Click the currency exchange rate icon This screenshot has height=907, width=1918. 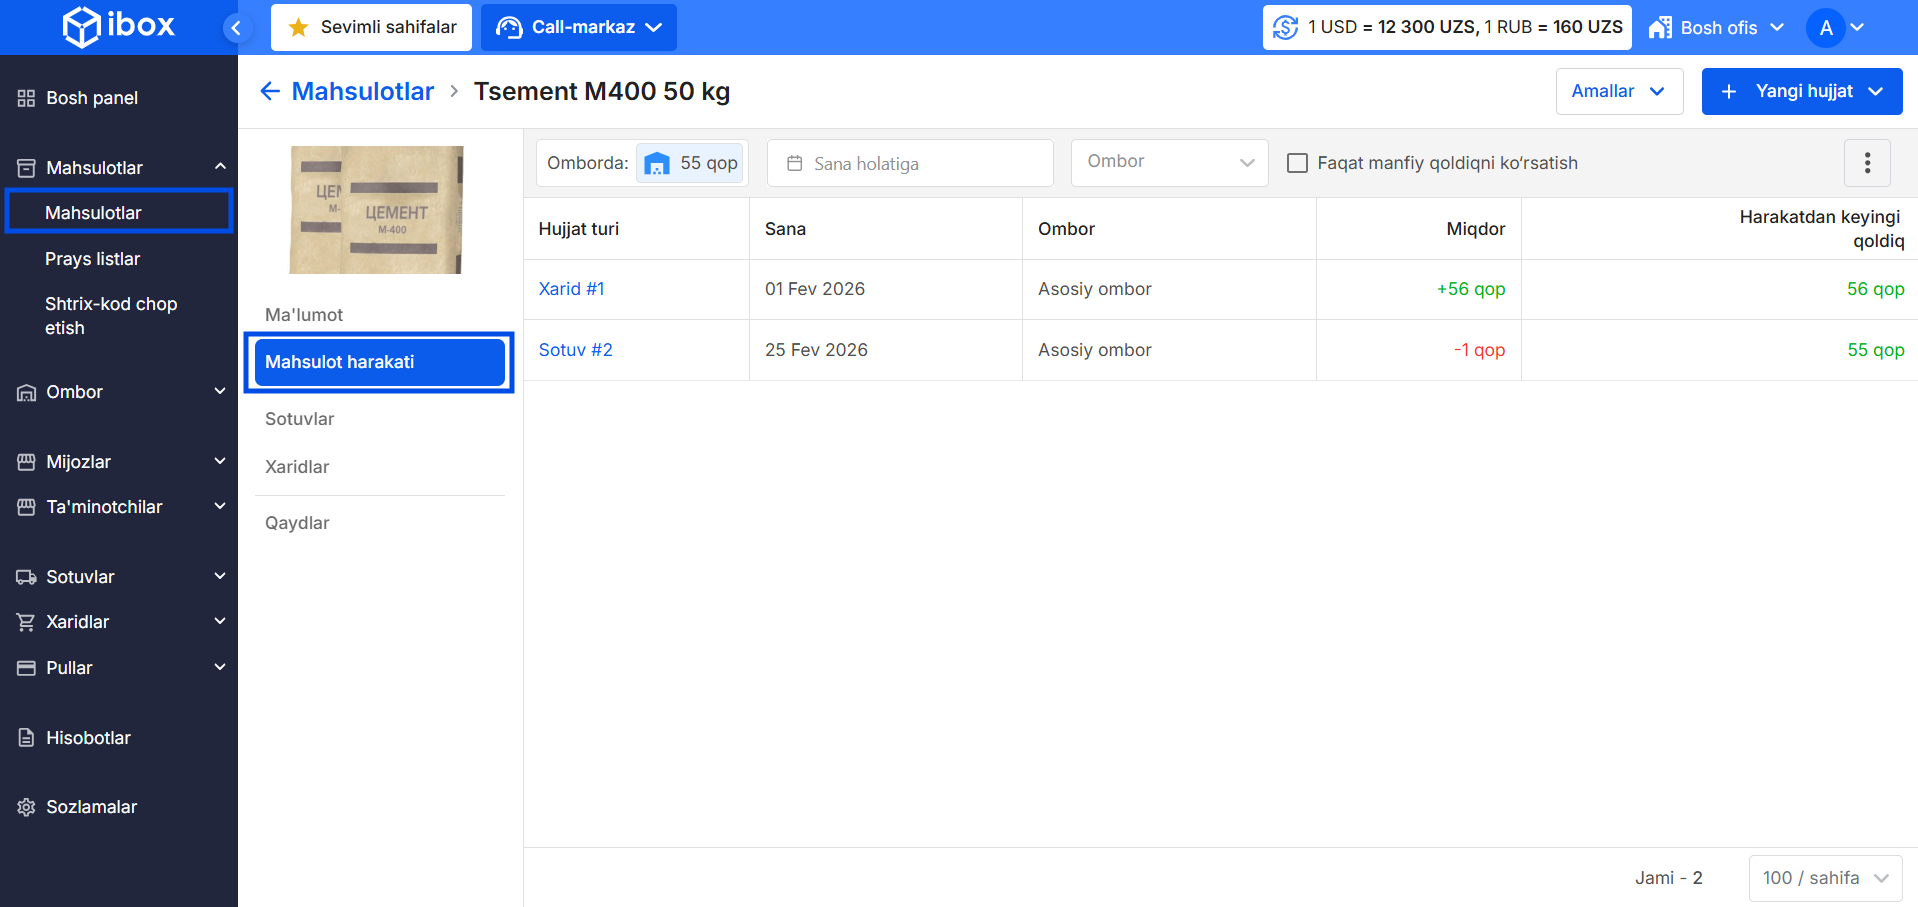click(x=1286, y=28)
